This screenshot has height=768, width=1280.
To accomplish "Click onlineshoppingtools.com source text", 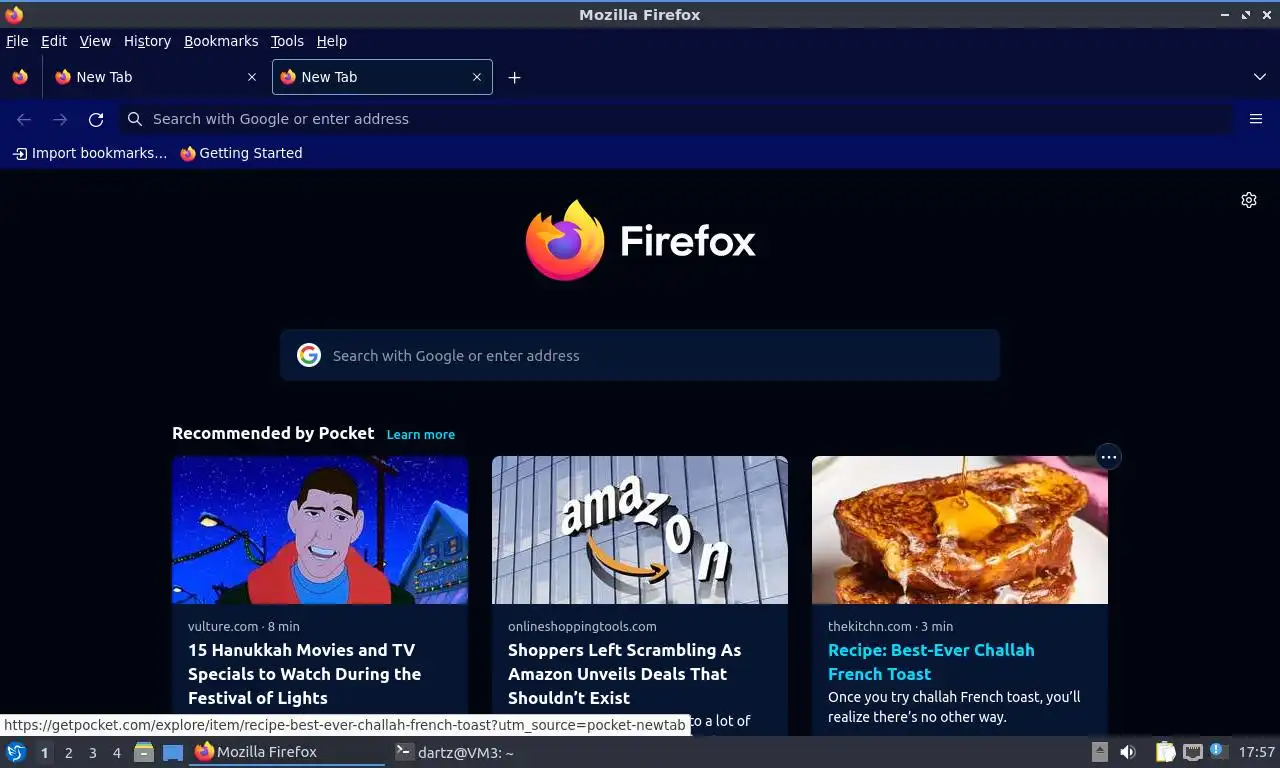I will [582, 626].
